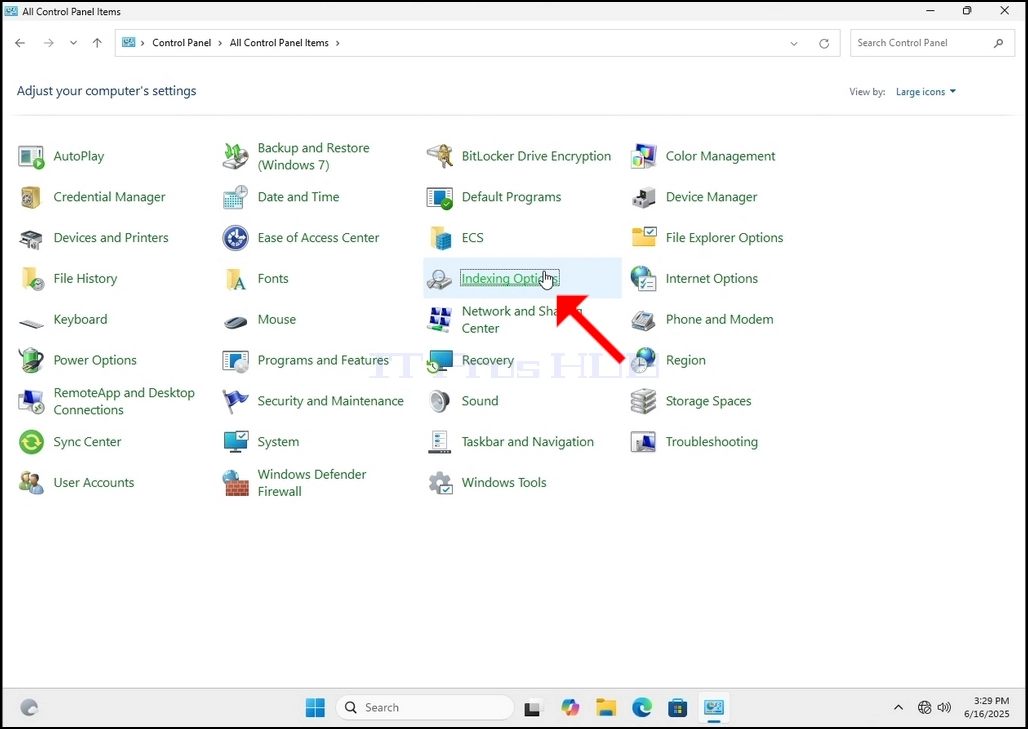Open the Region globe icon

coord(644,361)
